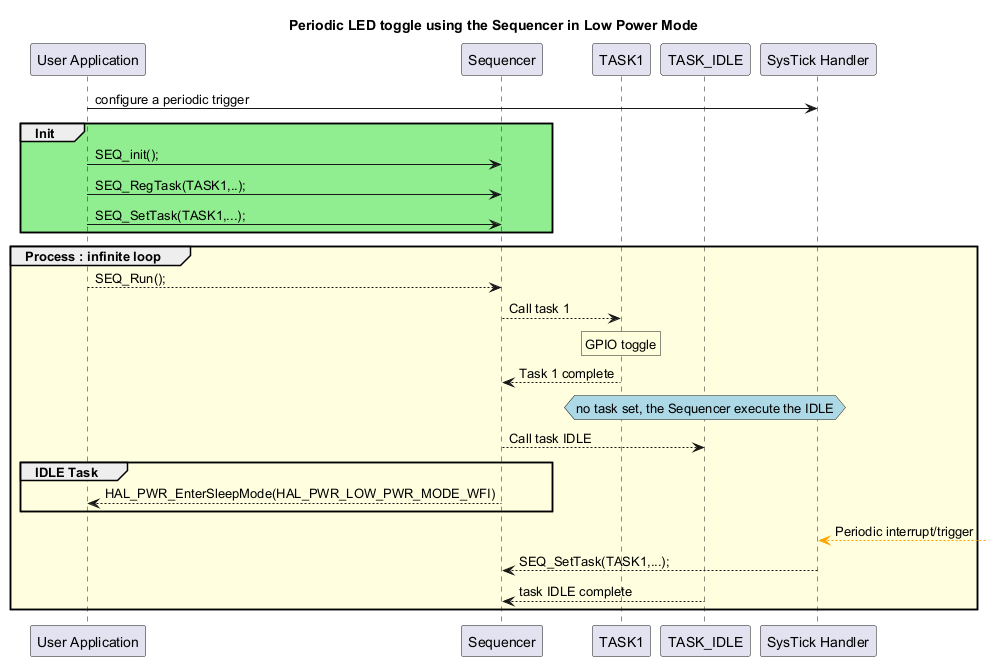Click the TASK1 participant box

[620, 59]
